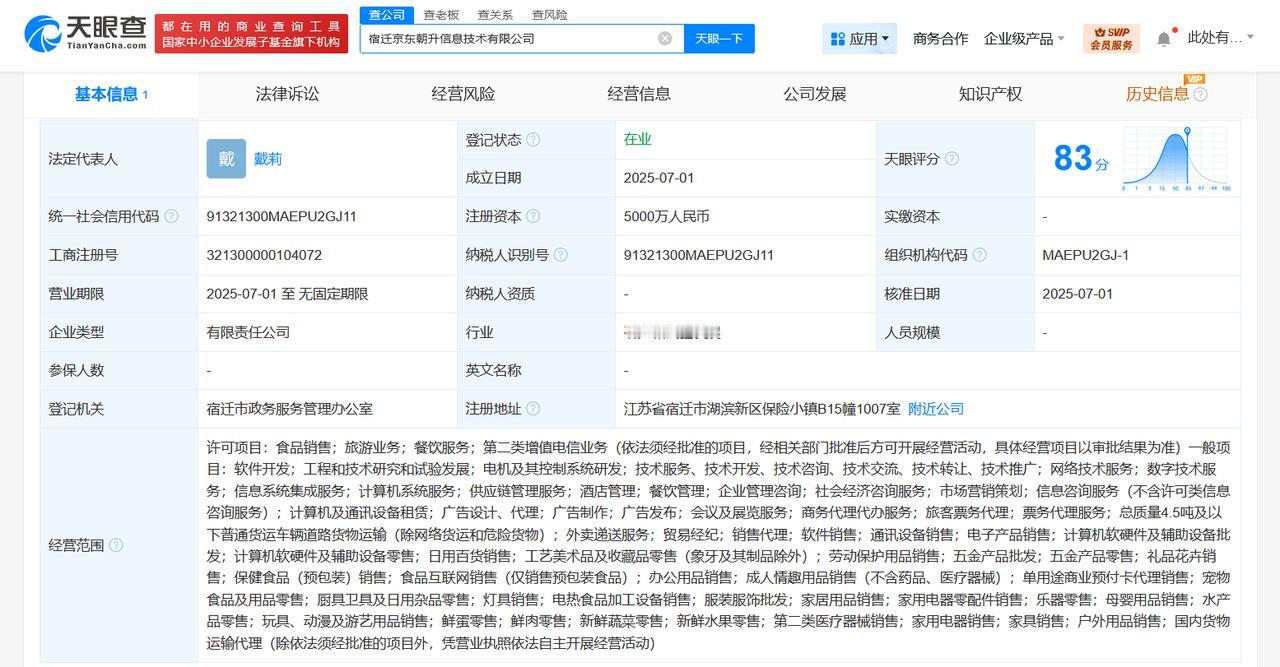Click the TianYan score distribution chart
This screenshot has width=1280, height=667.
coord(1176,159)
